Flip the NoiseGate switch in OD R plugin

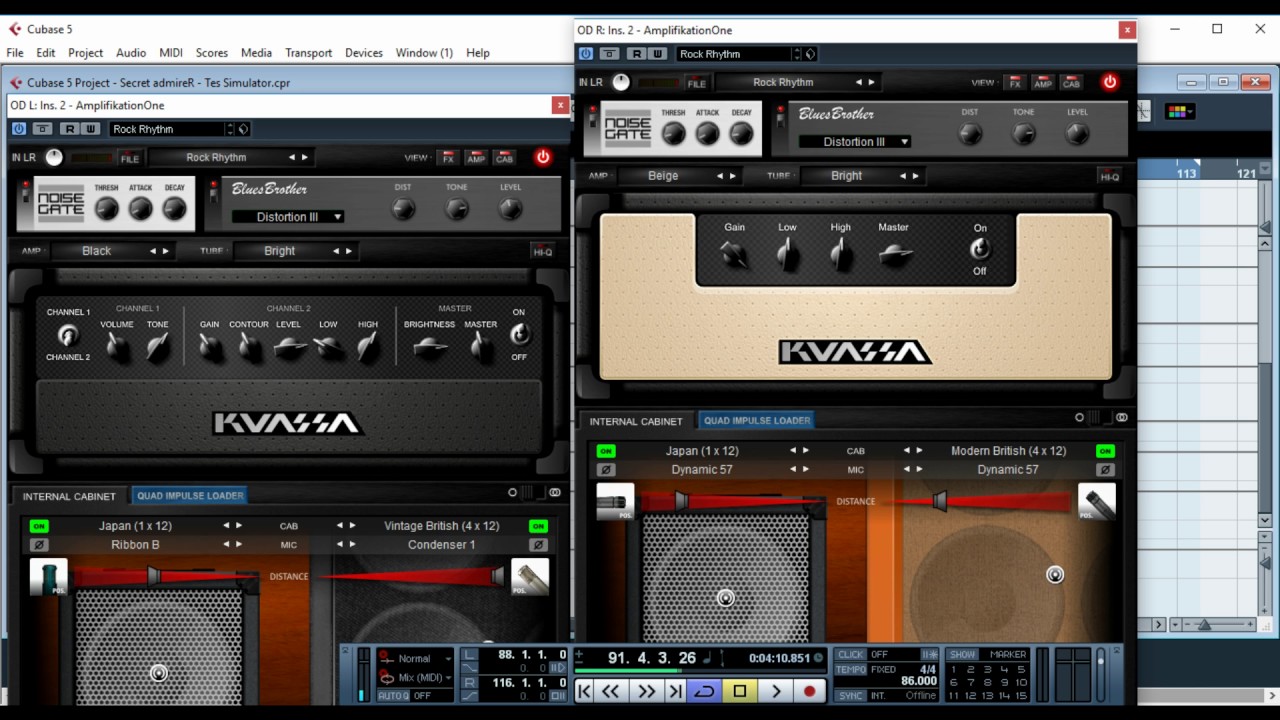tap(593, 119)
